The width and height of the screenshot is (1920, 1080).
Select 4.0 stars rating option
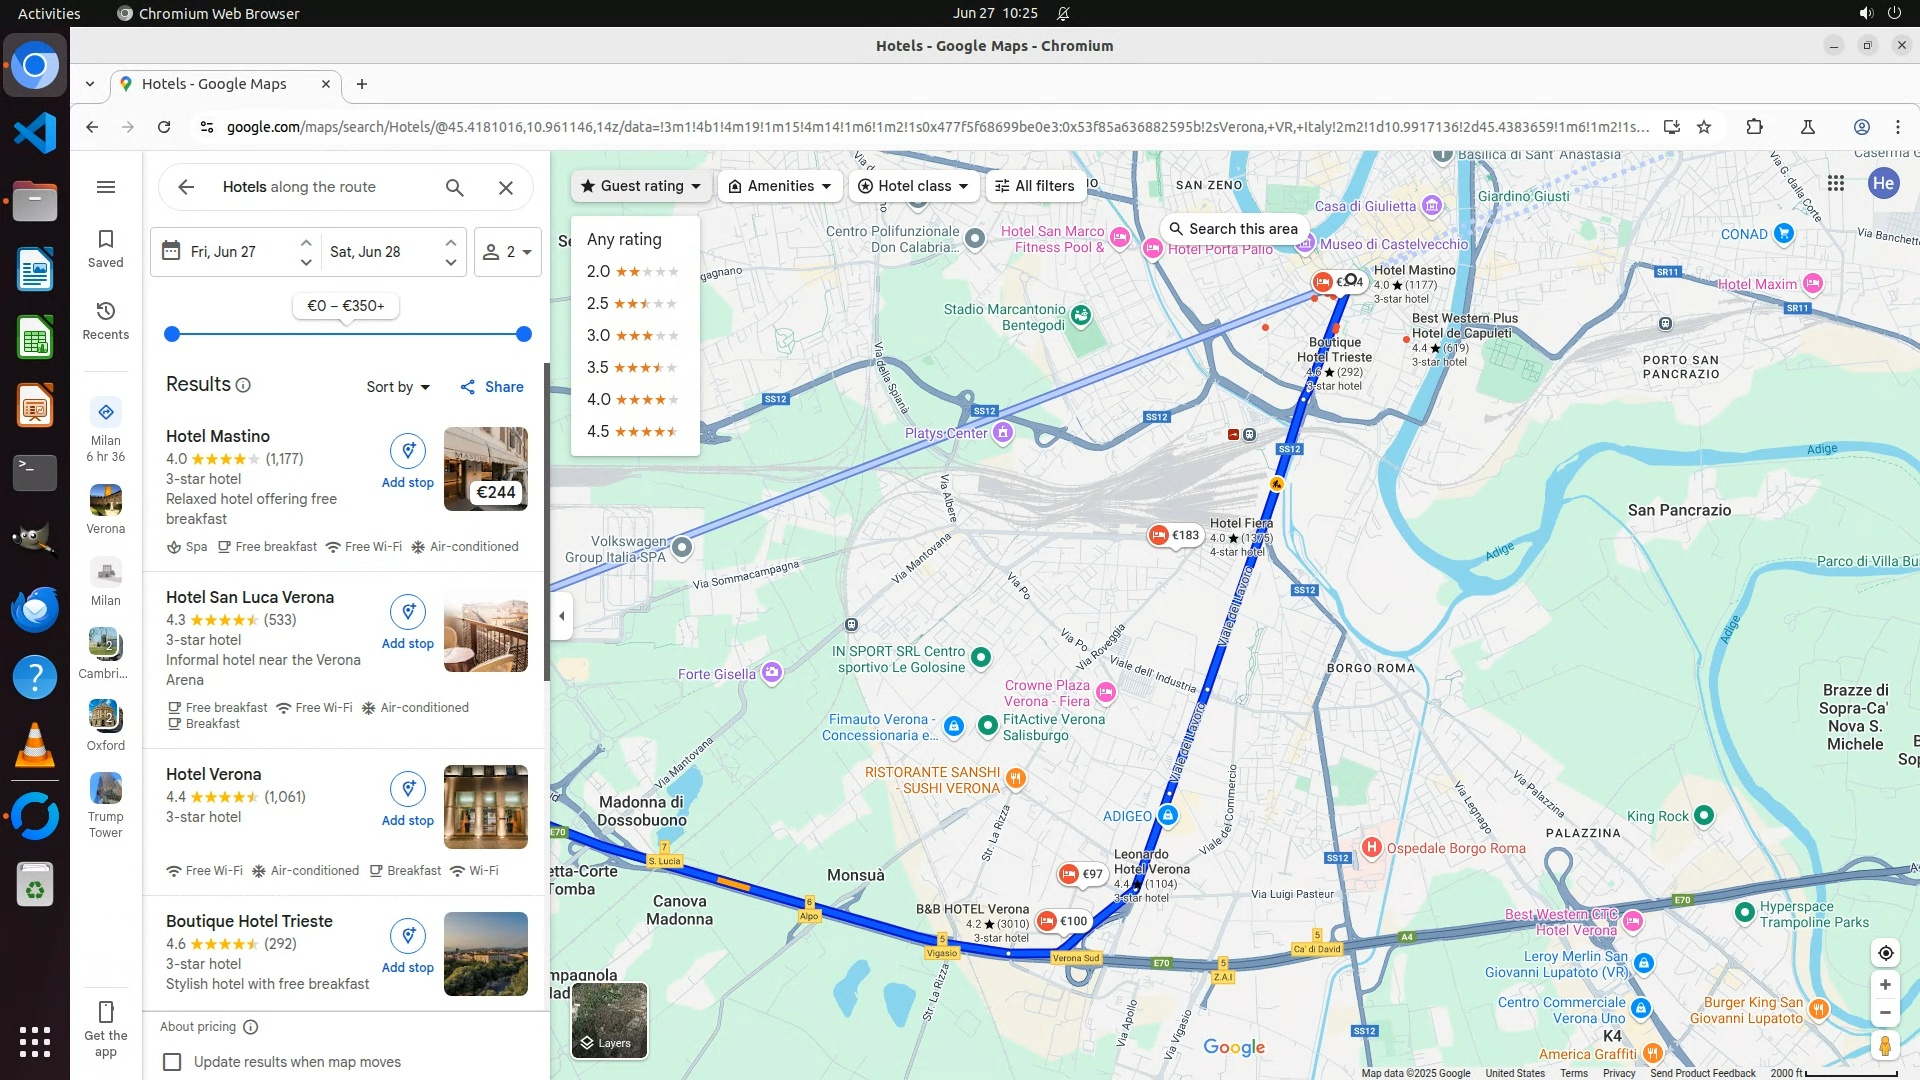(632, 399)
